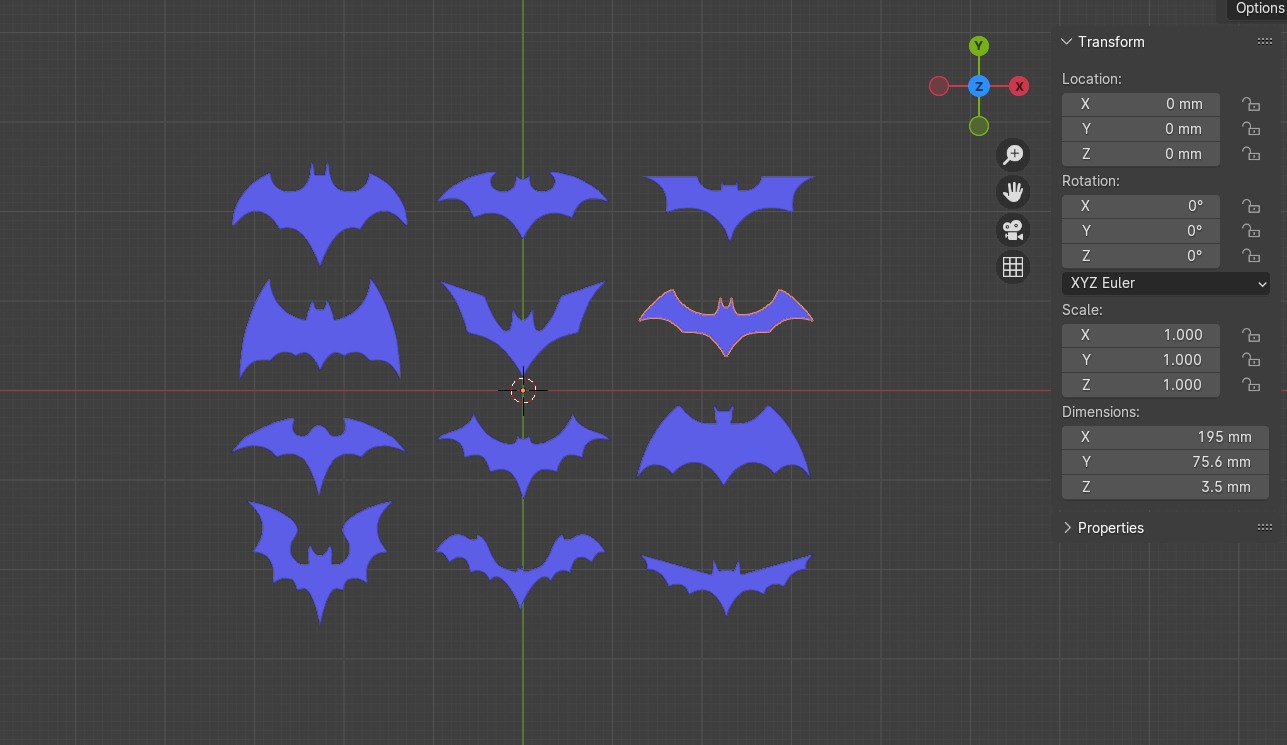Switch perspective/orthographic with the grid icon
1287x745 pixels.
(1013, 267)
